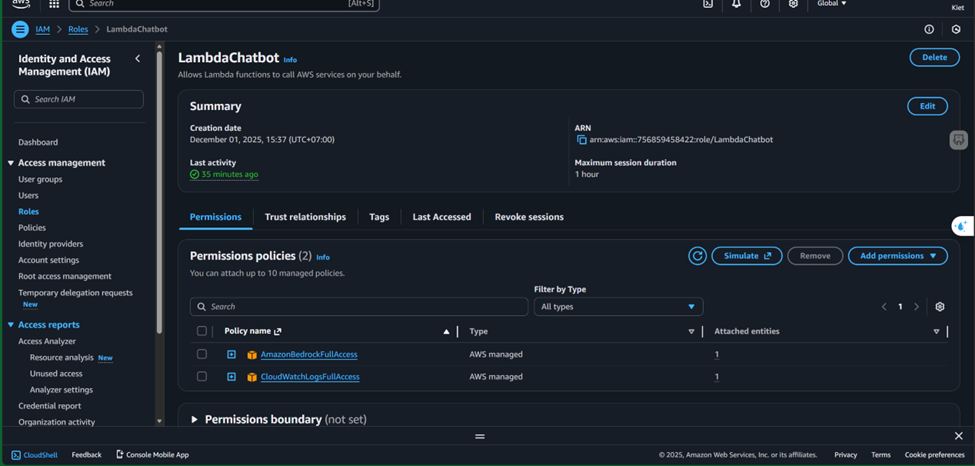
Task: Check the AmazonBedrockFullAccess policy checkbox
Action: (x=202, y=354)
